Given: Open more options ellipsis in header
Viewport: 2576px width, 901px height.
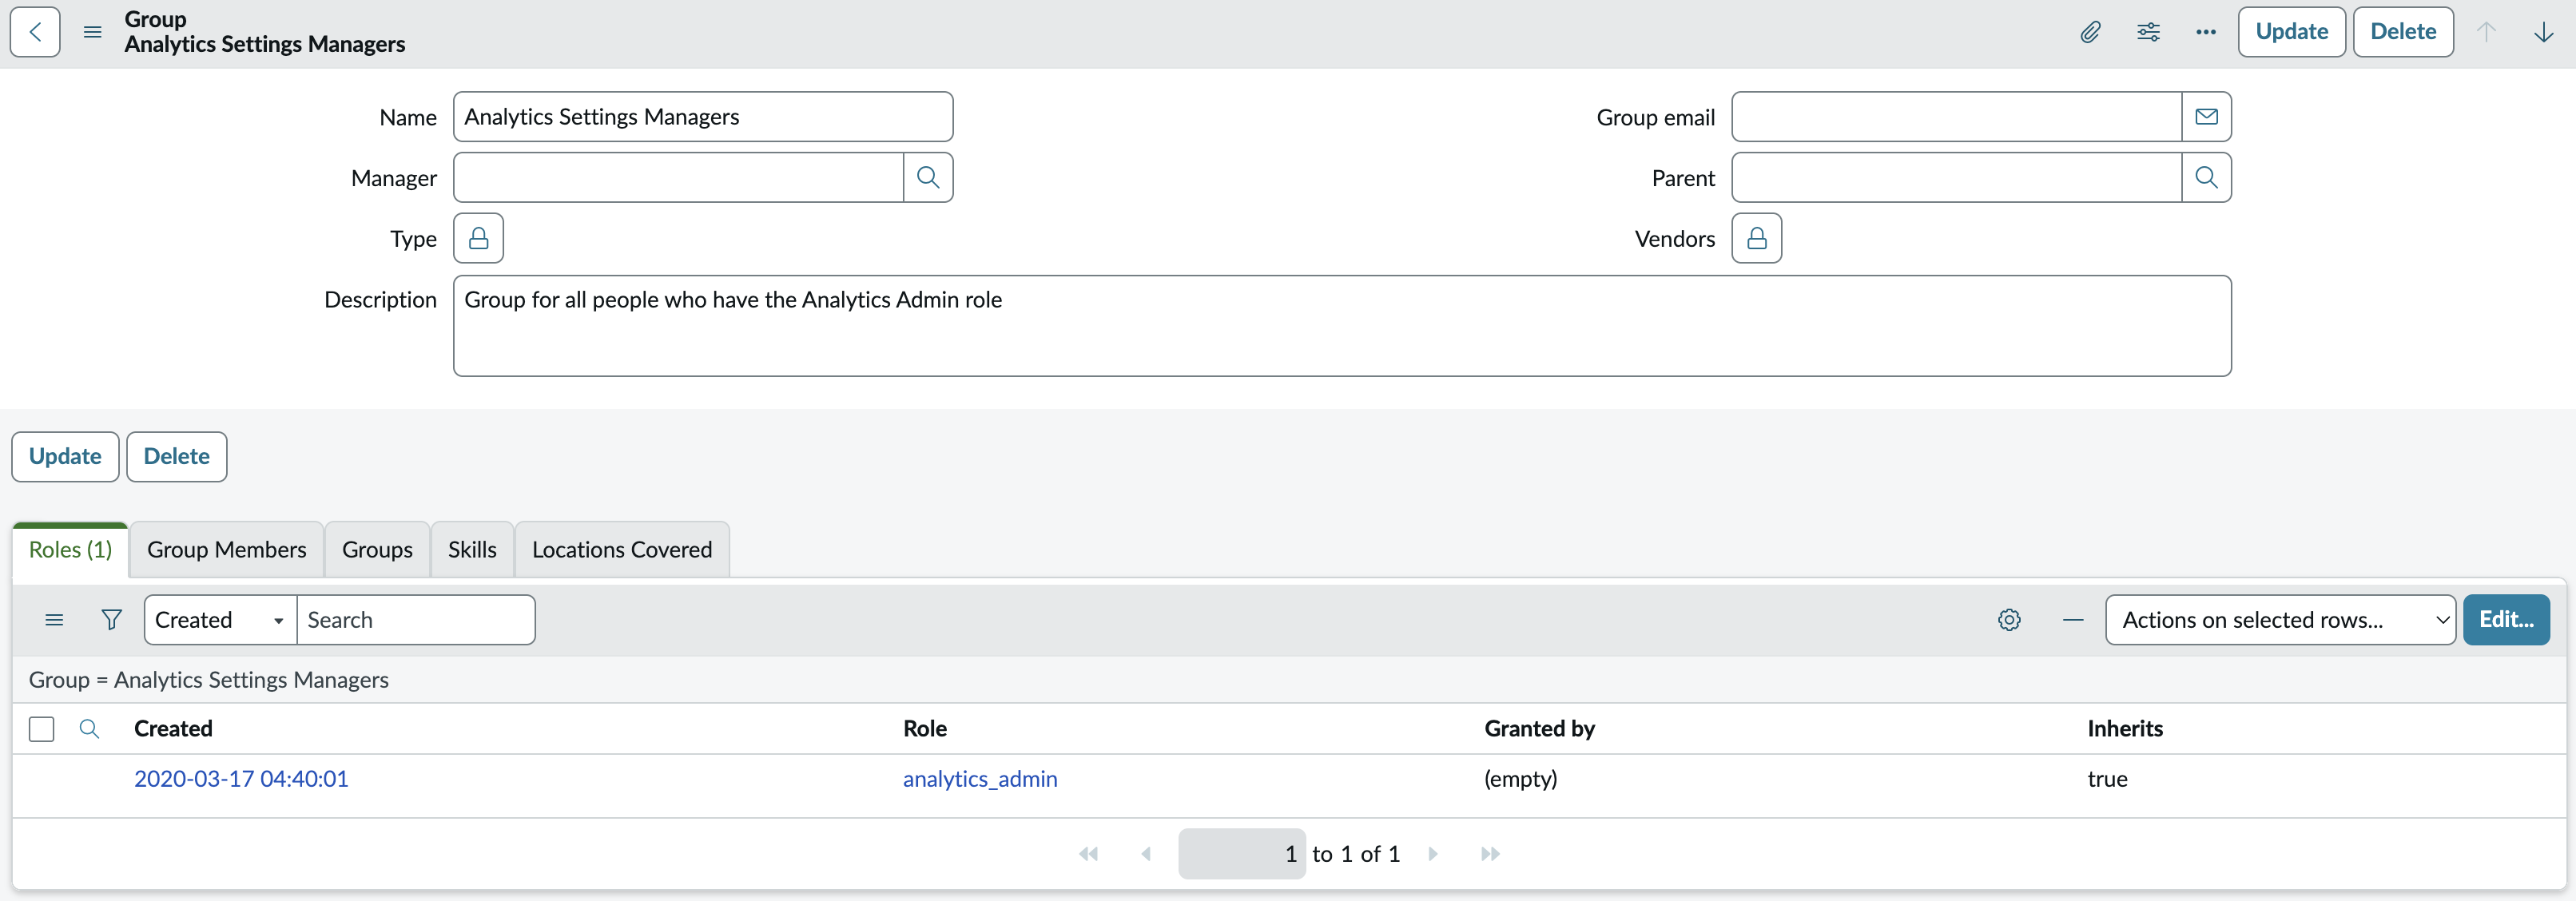Looking at the screenshot, I should [2206, 32].
